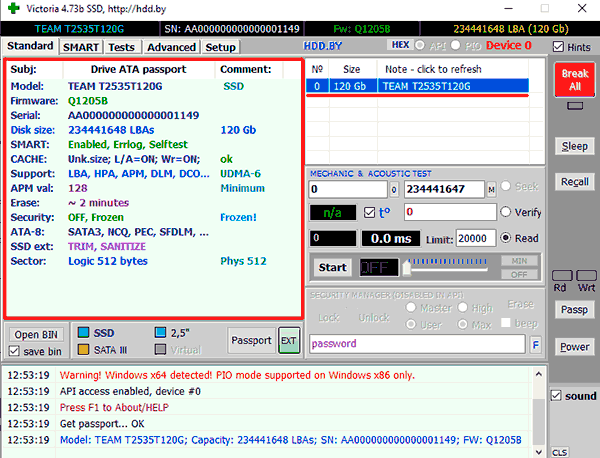Toggle the temperature monitoring checkbox

[369, 212]
